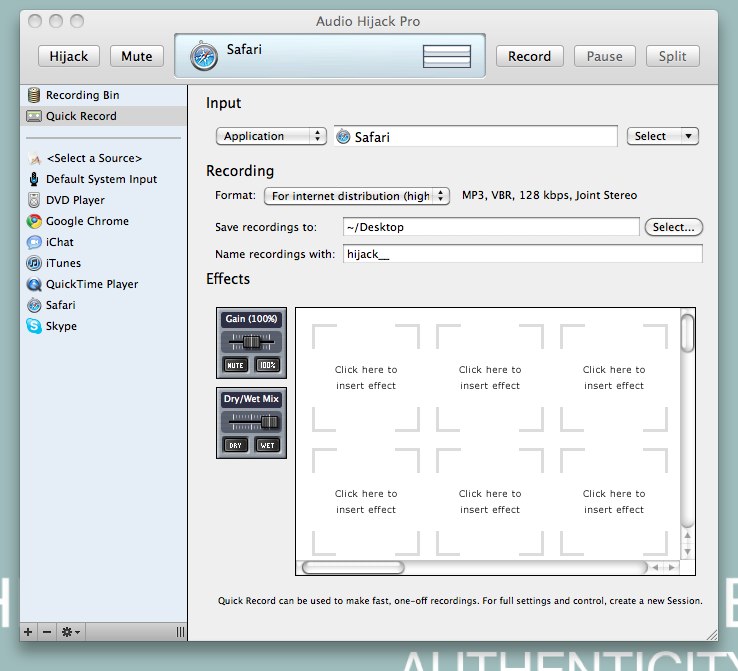Click Select... to choose save folder

pos(674,227)
